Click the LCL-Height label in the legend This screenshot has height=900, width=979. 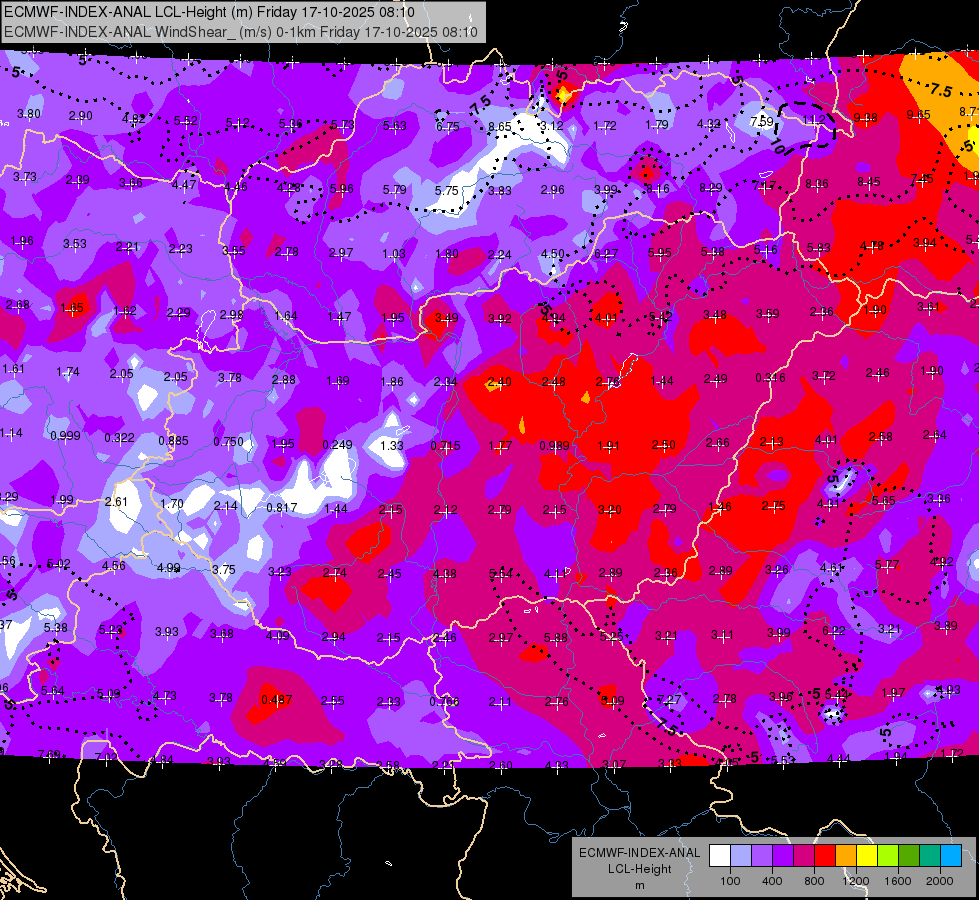click(x=639, y=869)
